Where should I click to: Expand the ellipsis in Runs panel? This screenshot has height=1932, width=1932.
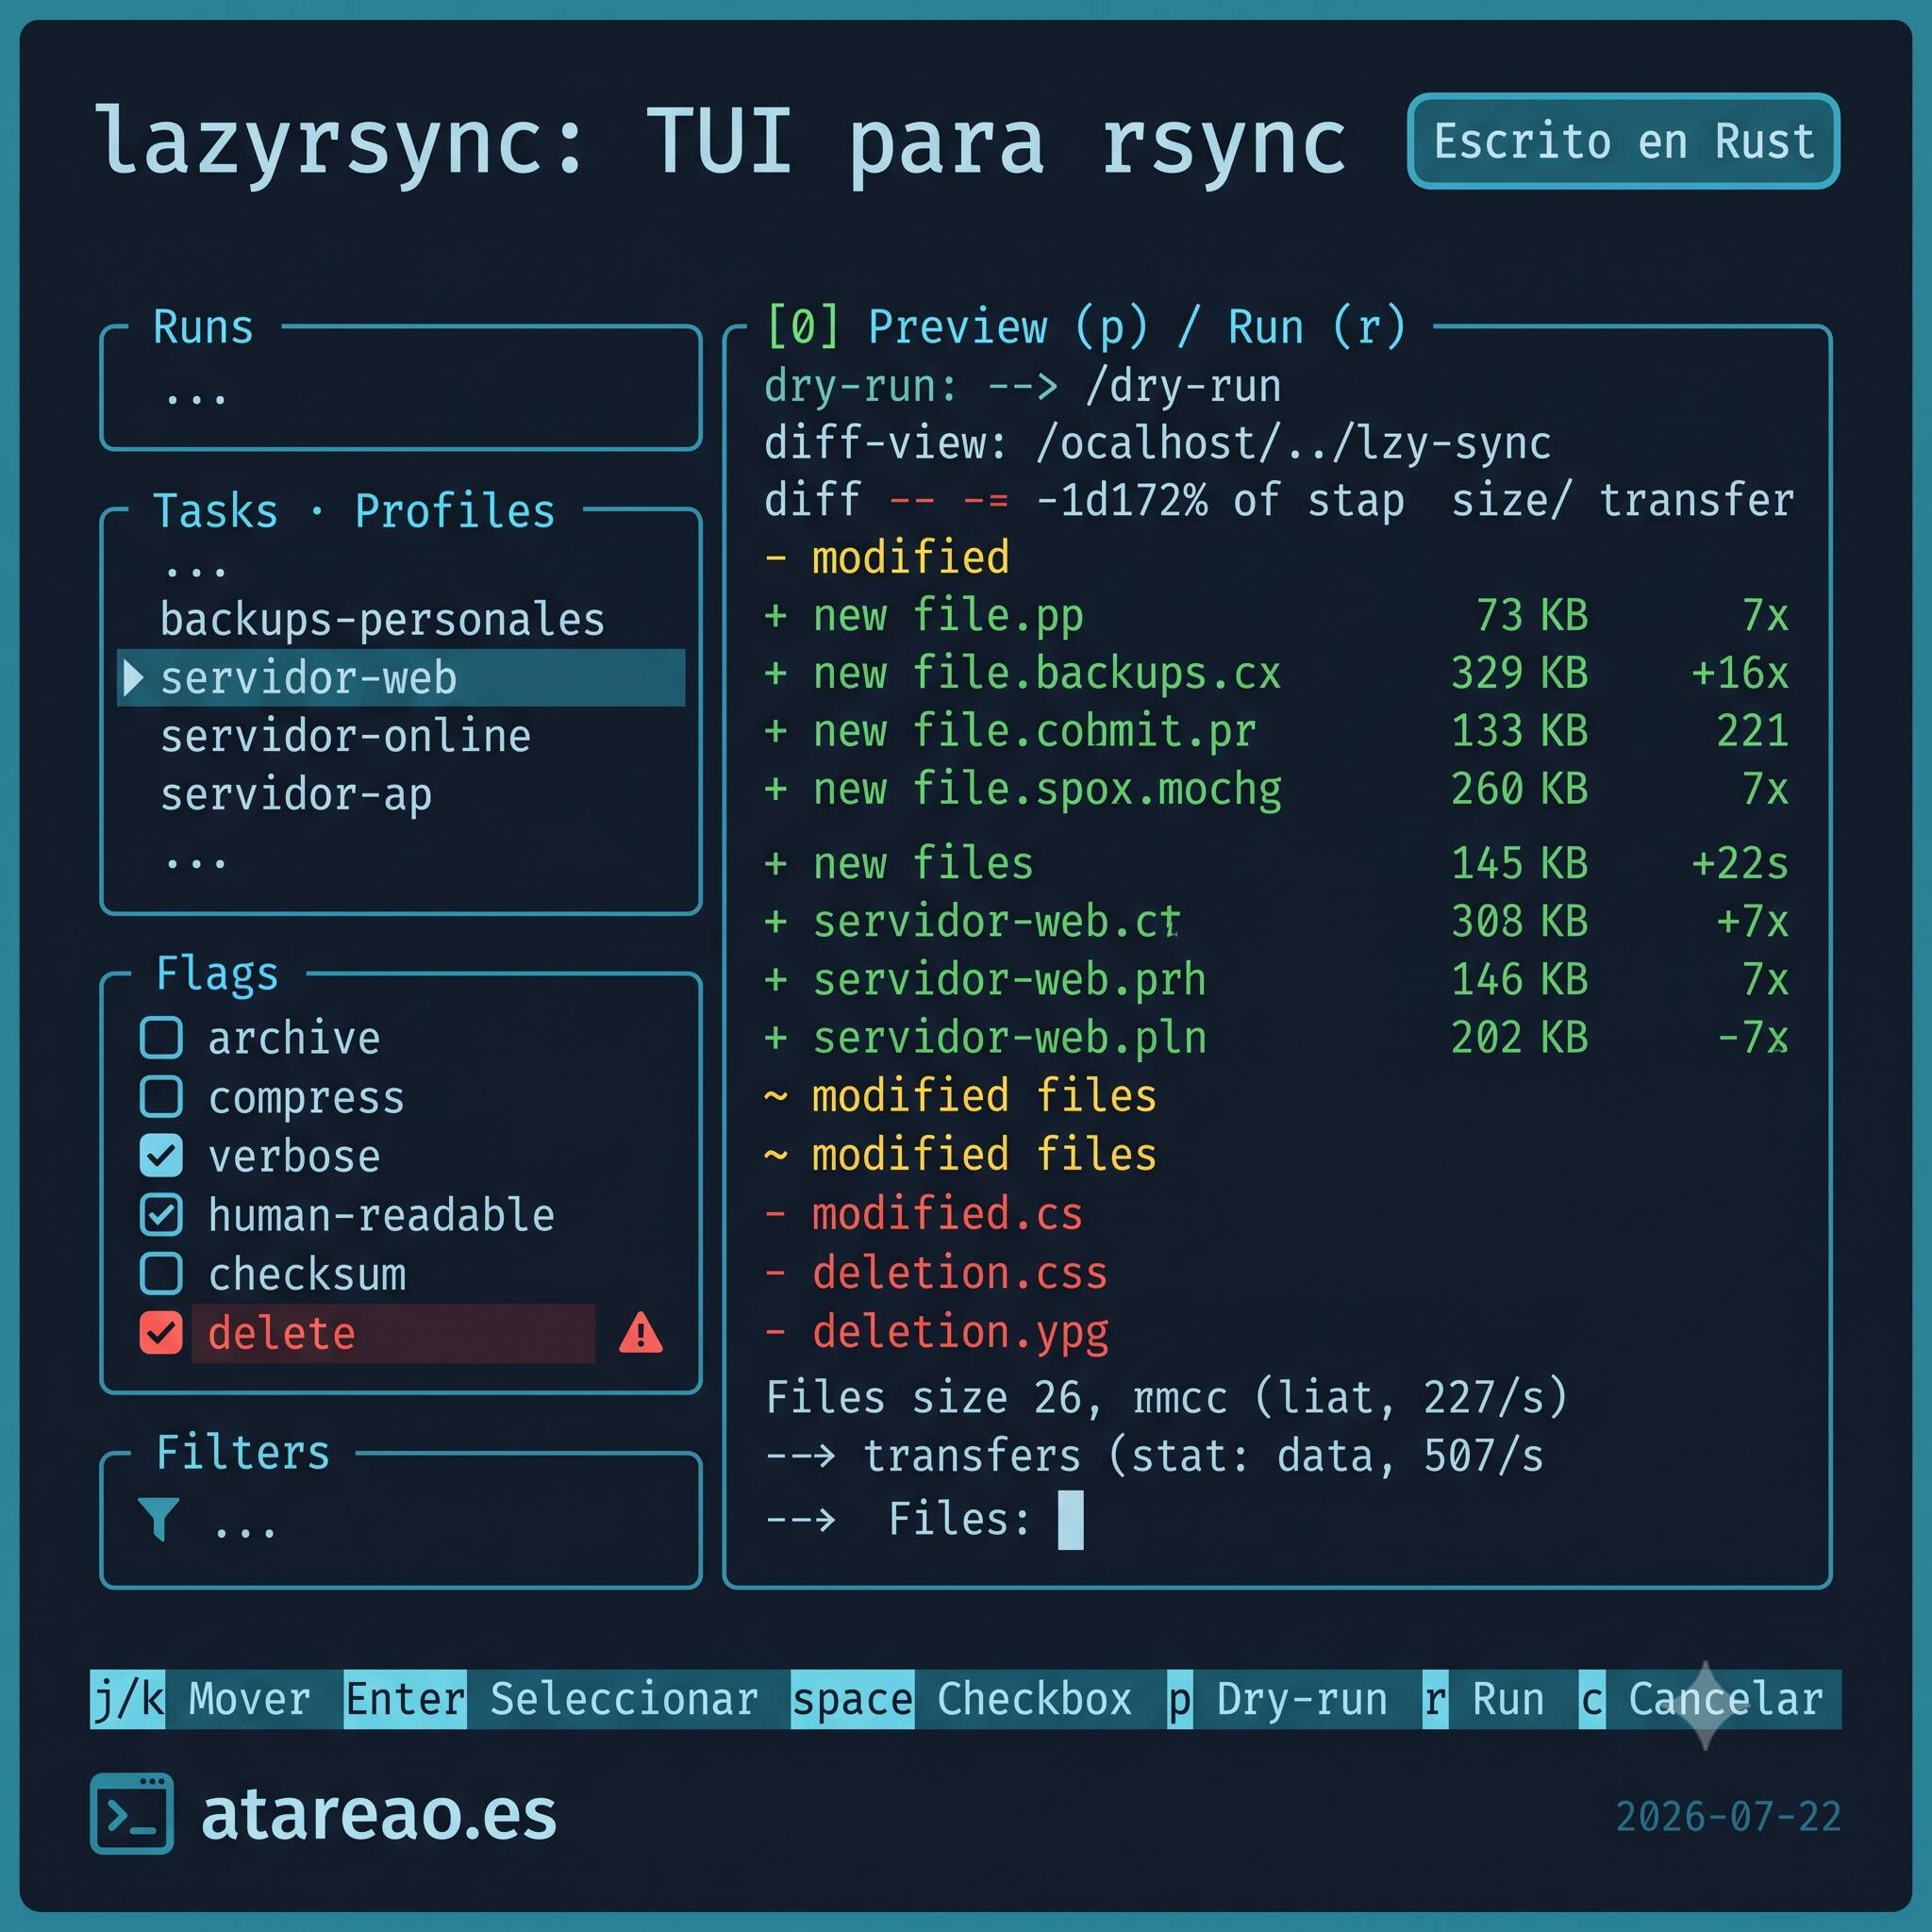pyautogui.click(x=196, y=399)
